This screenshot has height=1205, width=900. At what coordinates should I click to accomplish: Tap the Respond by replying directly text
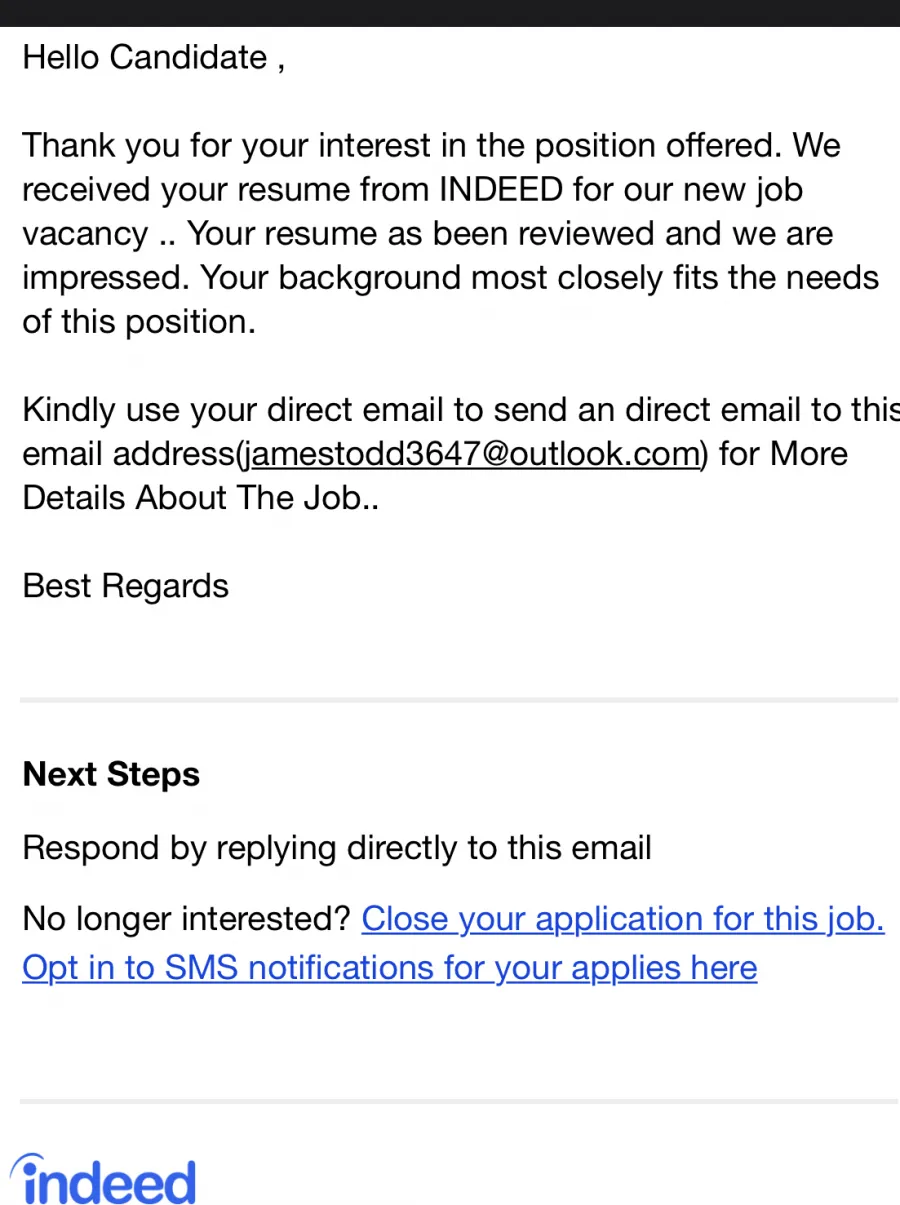337,848
